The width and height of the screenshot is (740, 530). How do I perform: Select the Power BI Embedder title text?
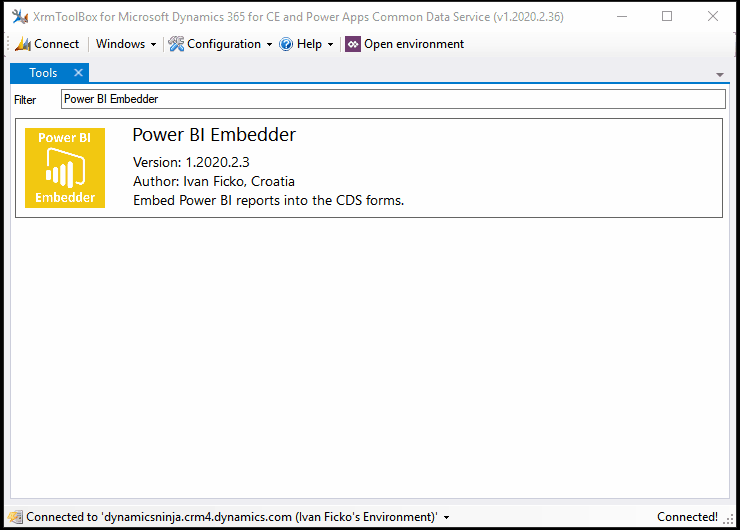[x=214, y=135]
